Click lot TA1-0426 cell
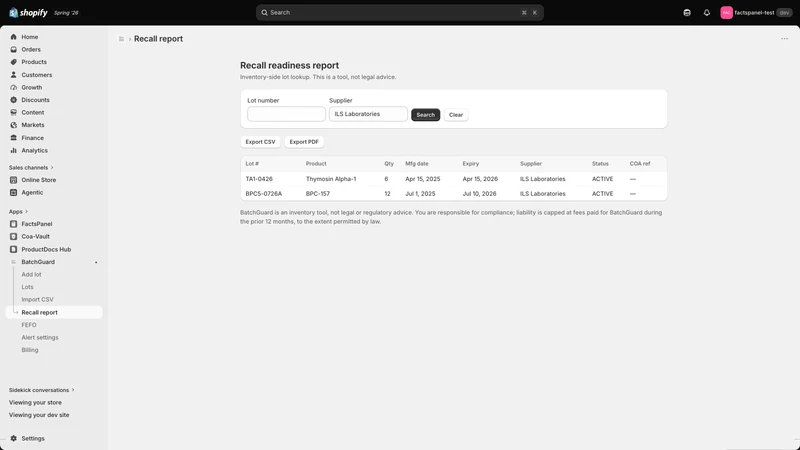This screenshot has width=800, height=450. point(259,179)
